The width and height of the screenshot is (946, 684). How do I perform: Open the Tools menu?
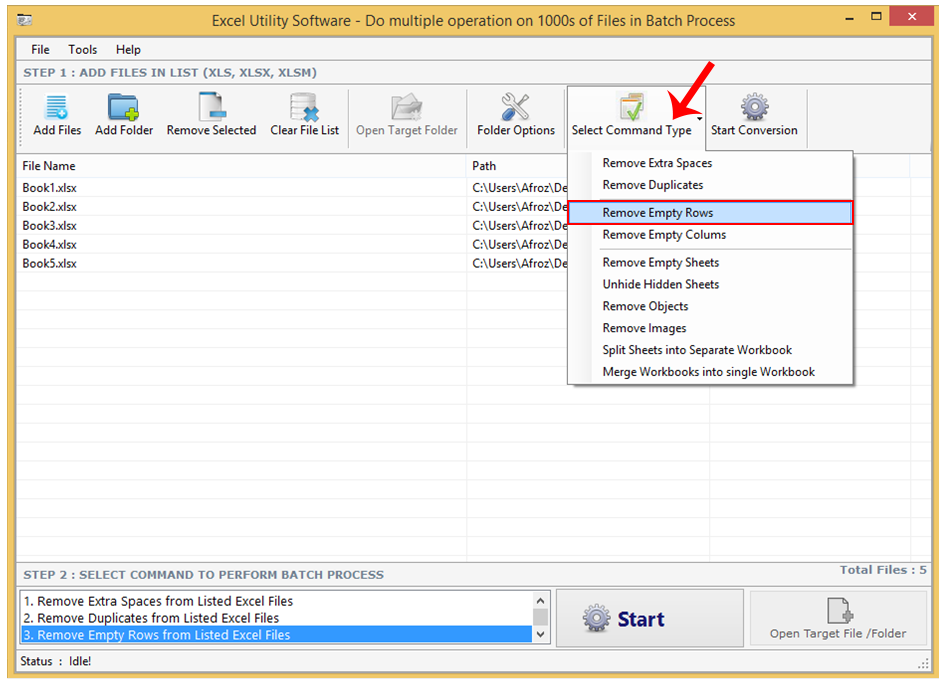click(x=82, y=49)
